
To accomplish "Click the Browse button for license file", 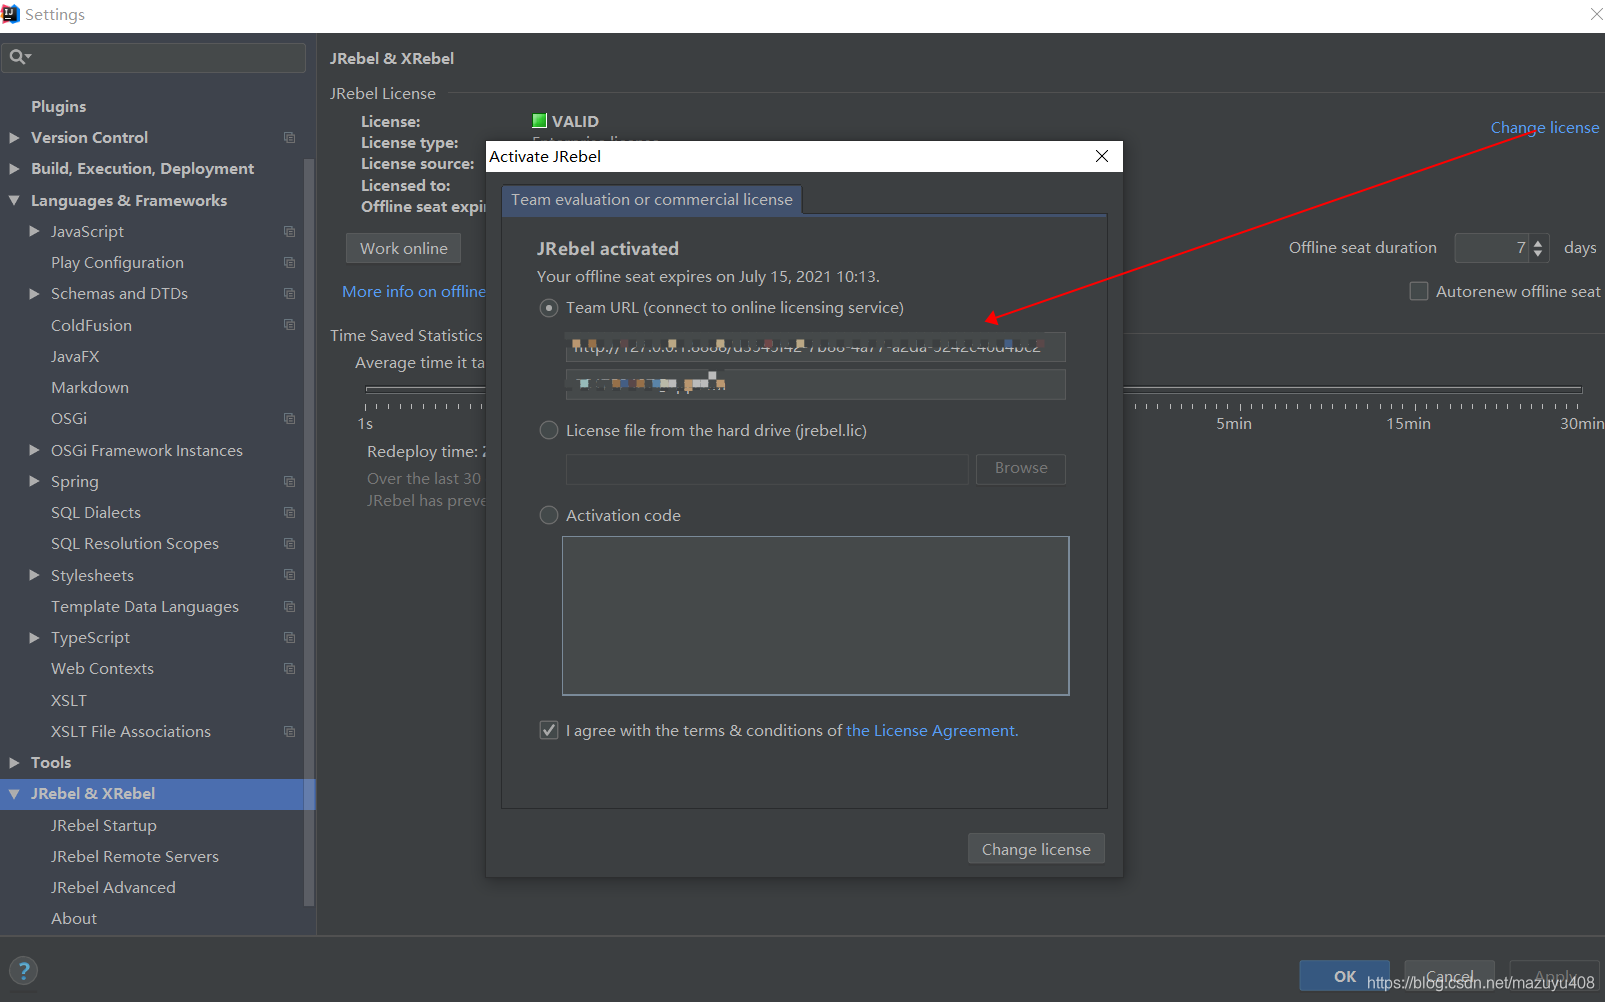I will pos(1021,468).
